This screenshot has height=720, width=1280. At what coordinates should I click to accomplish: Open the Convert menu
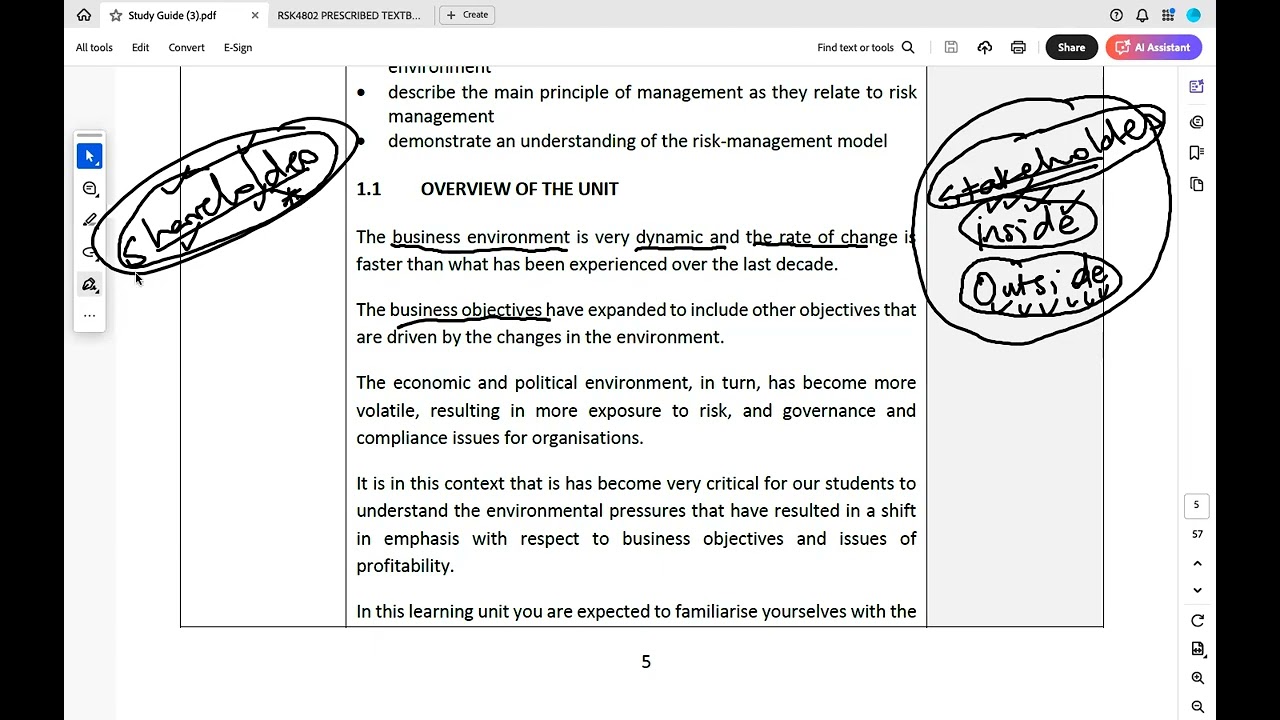coord(186,47)
